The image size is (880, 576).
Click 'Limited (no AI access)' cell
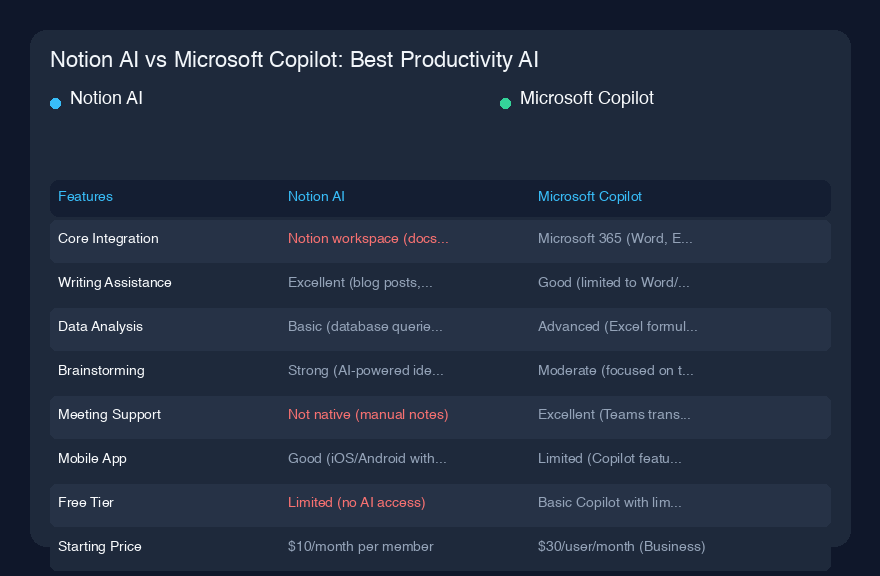click(357, 502)
